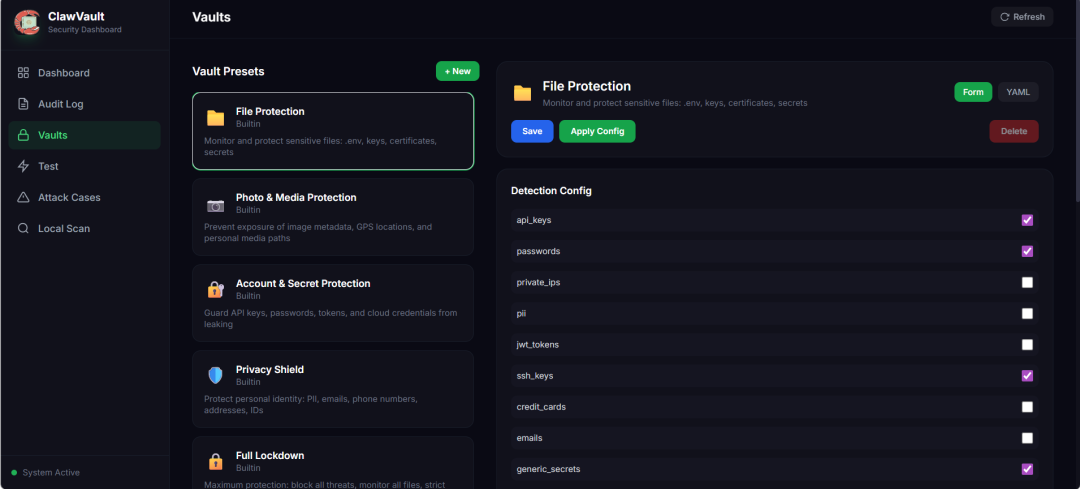Disable the ssh_keys checkbox
1080x489 pixels.
[1027, 376]
